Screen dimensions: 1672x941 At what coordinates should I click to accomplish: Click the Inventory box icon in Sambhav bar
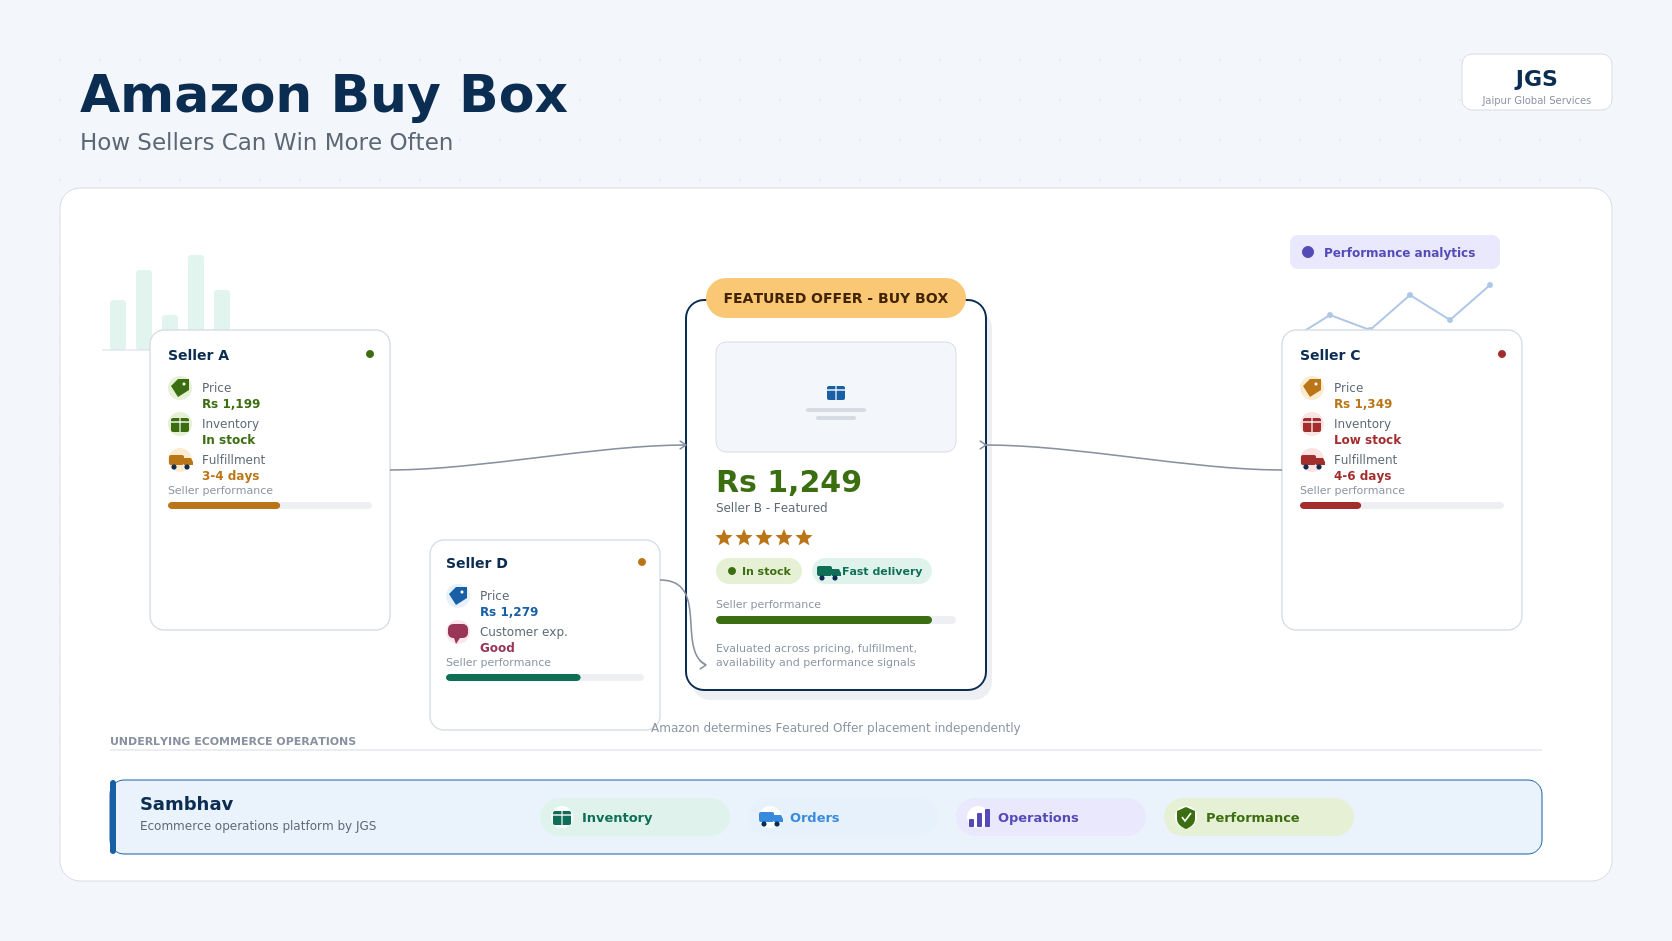pyautogui.click(x=562, y=817)
